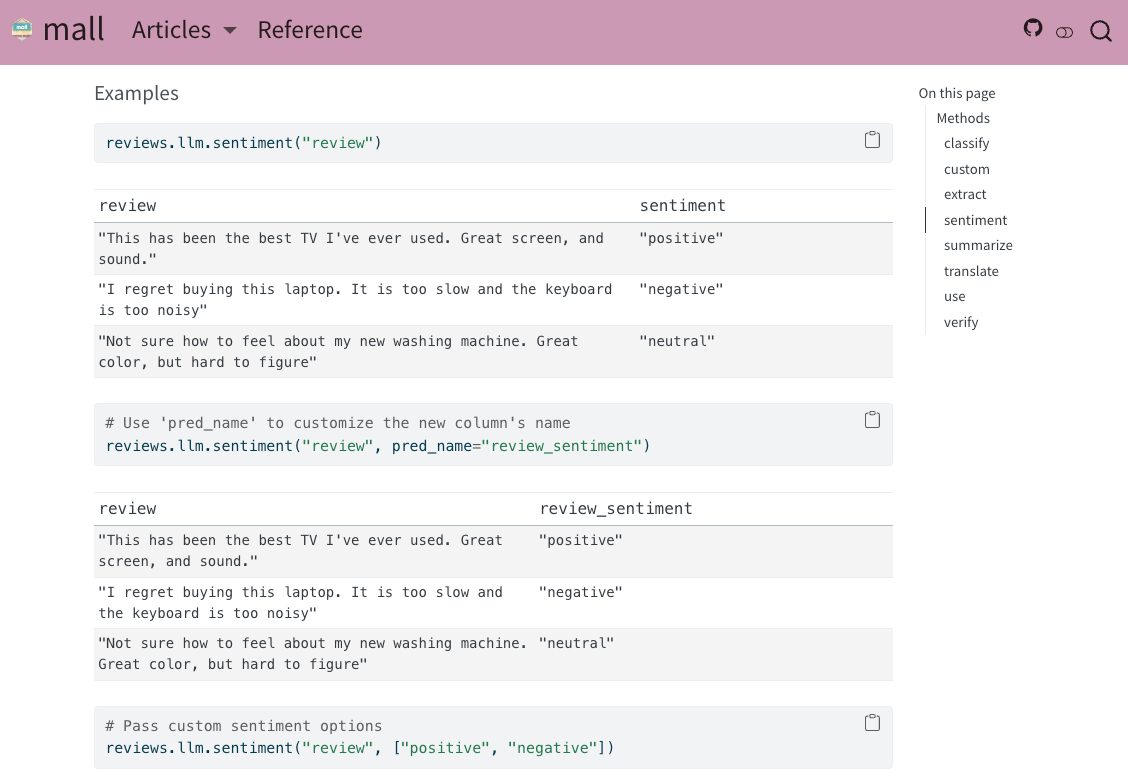Click the Articles dropdown caret arrow
This screenshot has height=783, width=1128.
click(x=230, y=31)
